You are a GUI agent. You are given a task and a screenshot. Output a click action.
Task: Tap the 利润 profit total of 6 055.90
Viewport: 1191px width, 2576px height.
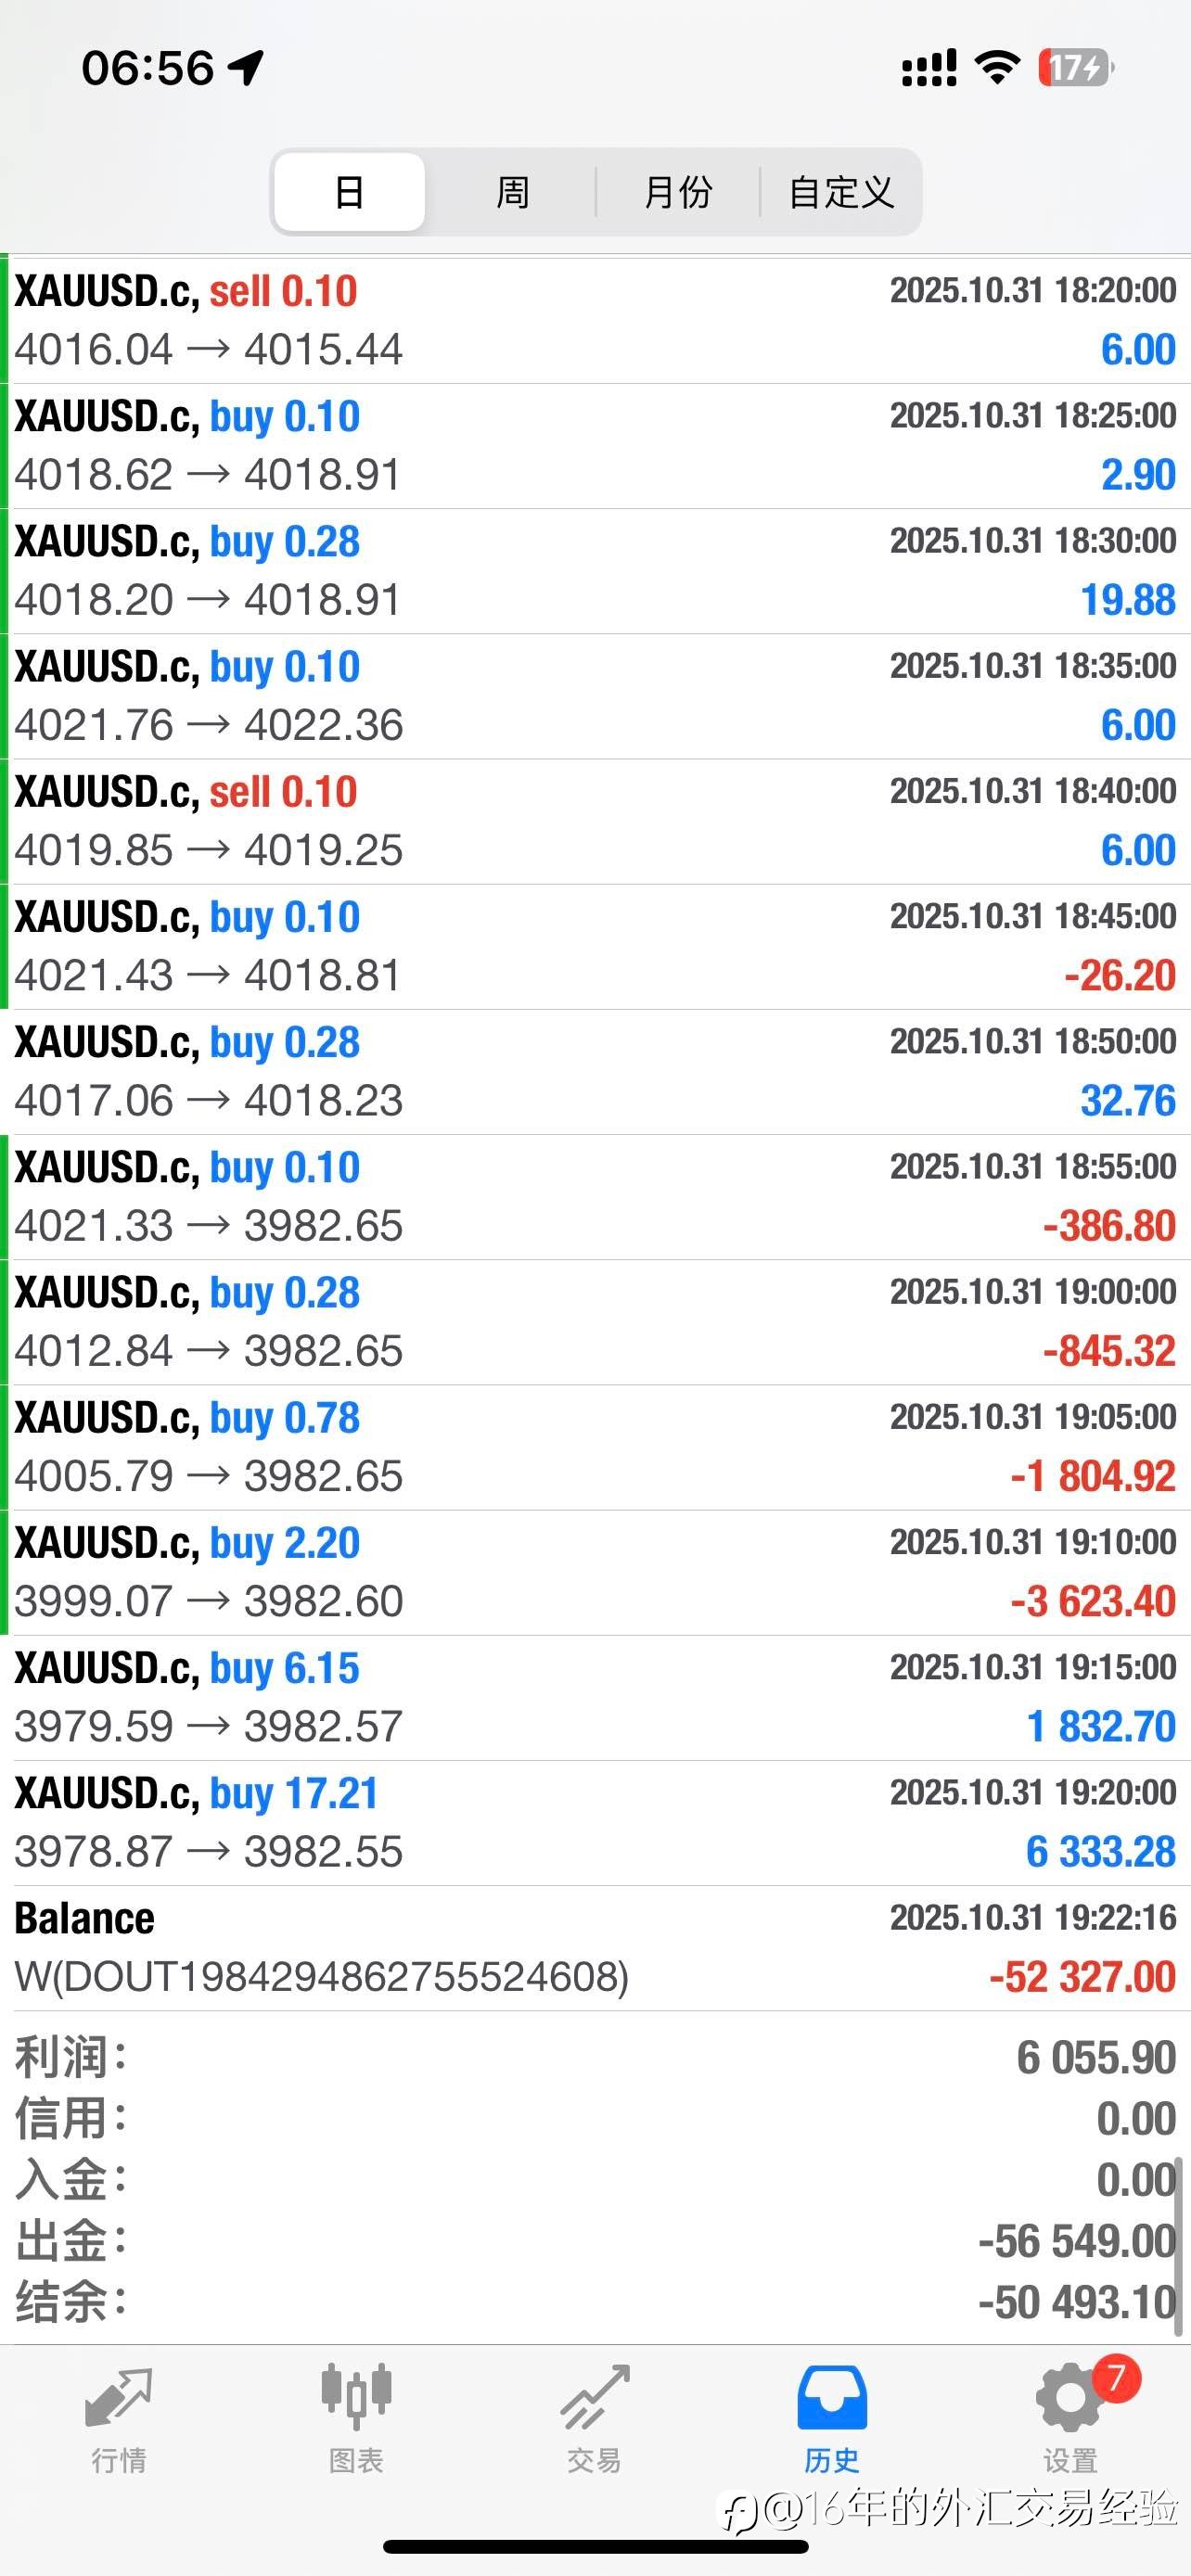(x=1095, y=2058)
